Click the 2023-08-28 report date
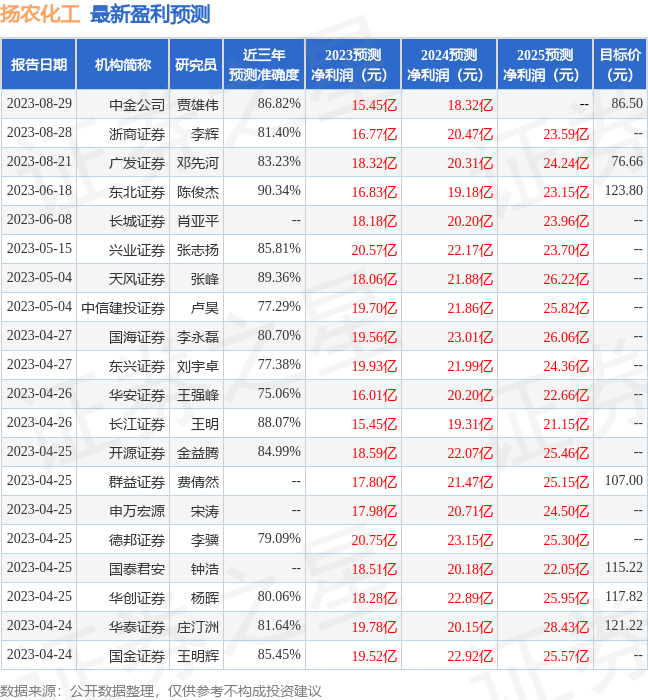 [x=39, y=133]
